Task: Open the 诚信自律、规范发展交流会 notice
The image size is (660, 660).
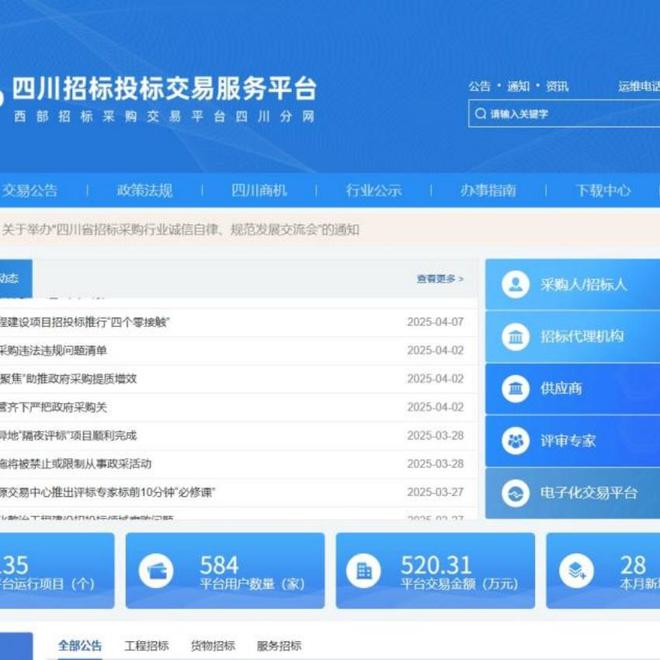Action: click(181, 230)
